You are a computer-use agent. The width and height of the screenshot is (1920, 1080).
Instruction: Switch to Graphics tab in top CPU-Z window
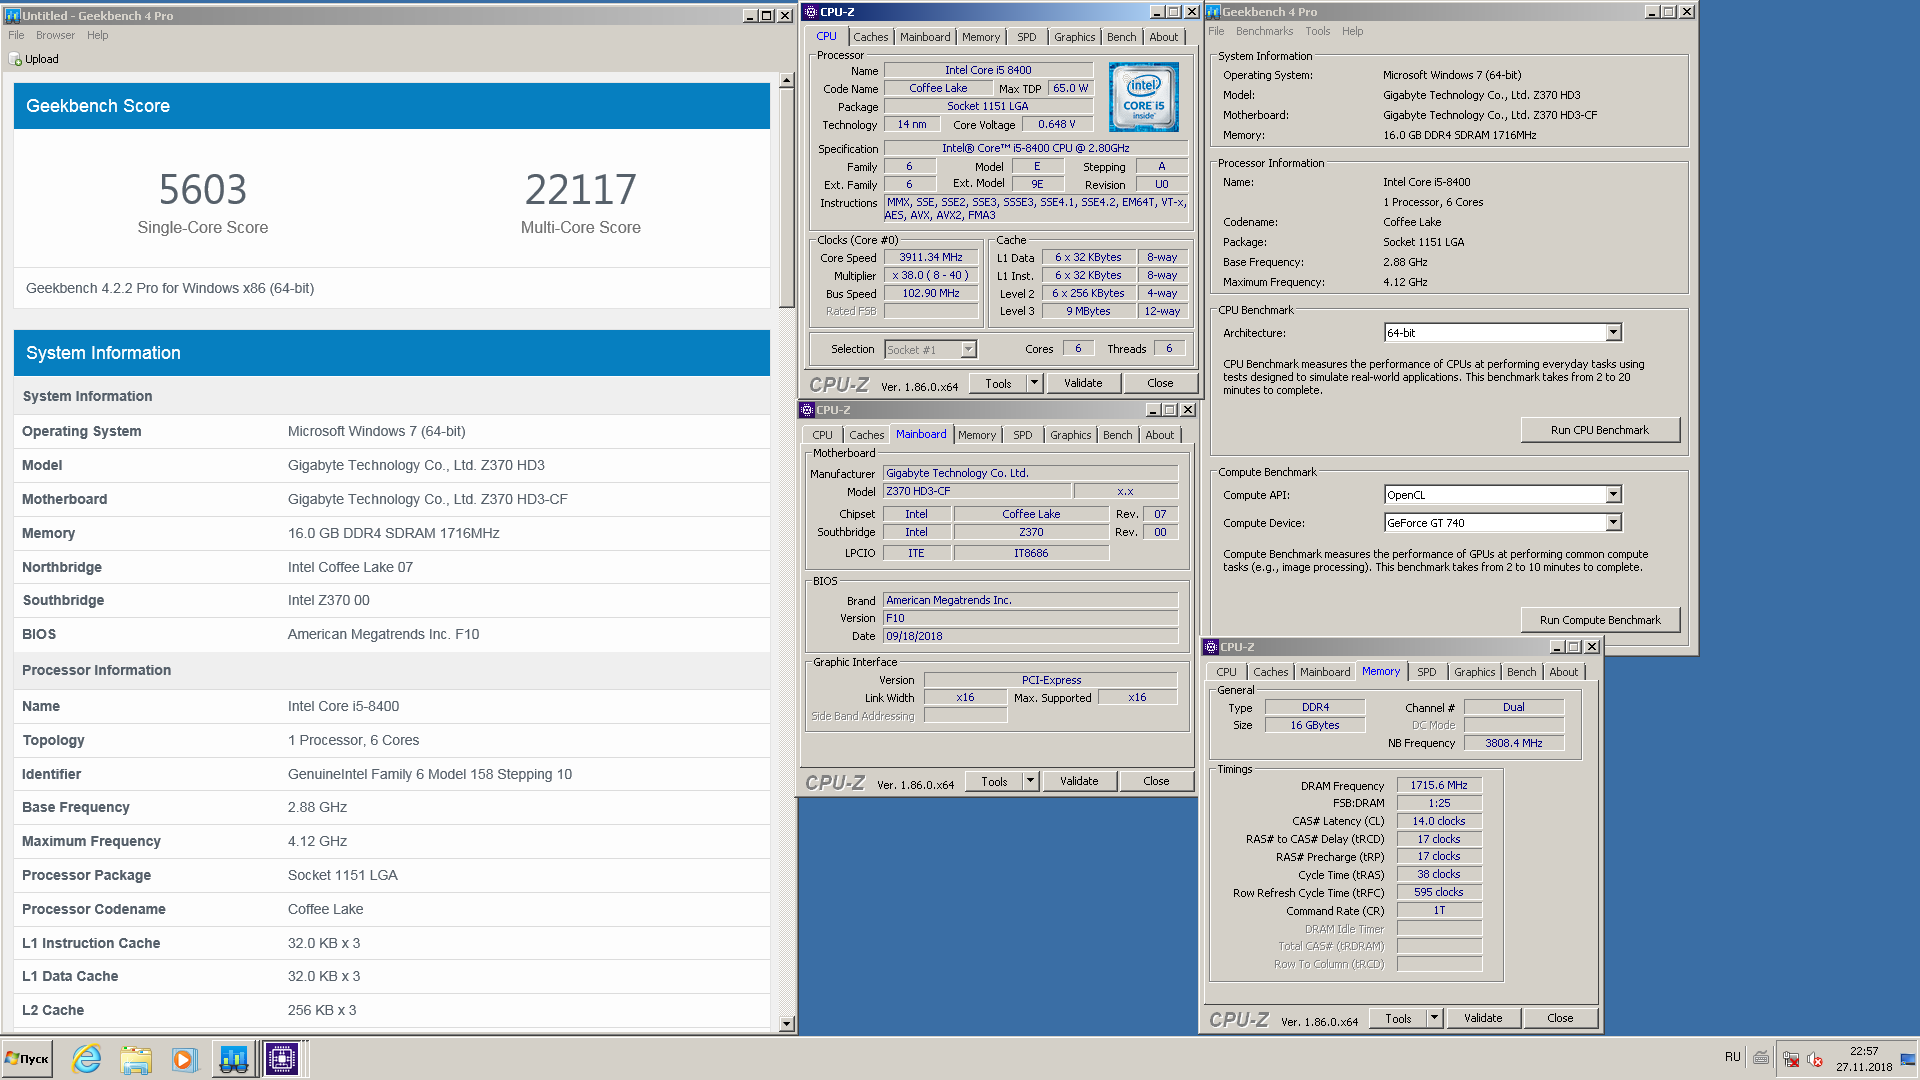pos(1075,37)
